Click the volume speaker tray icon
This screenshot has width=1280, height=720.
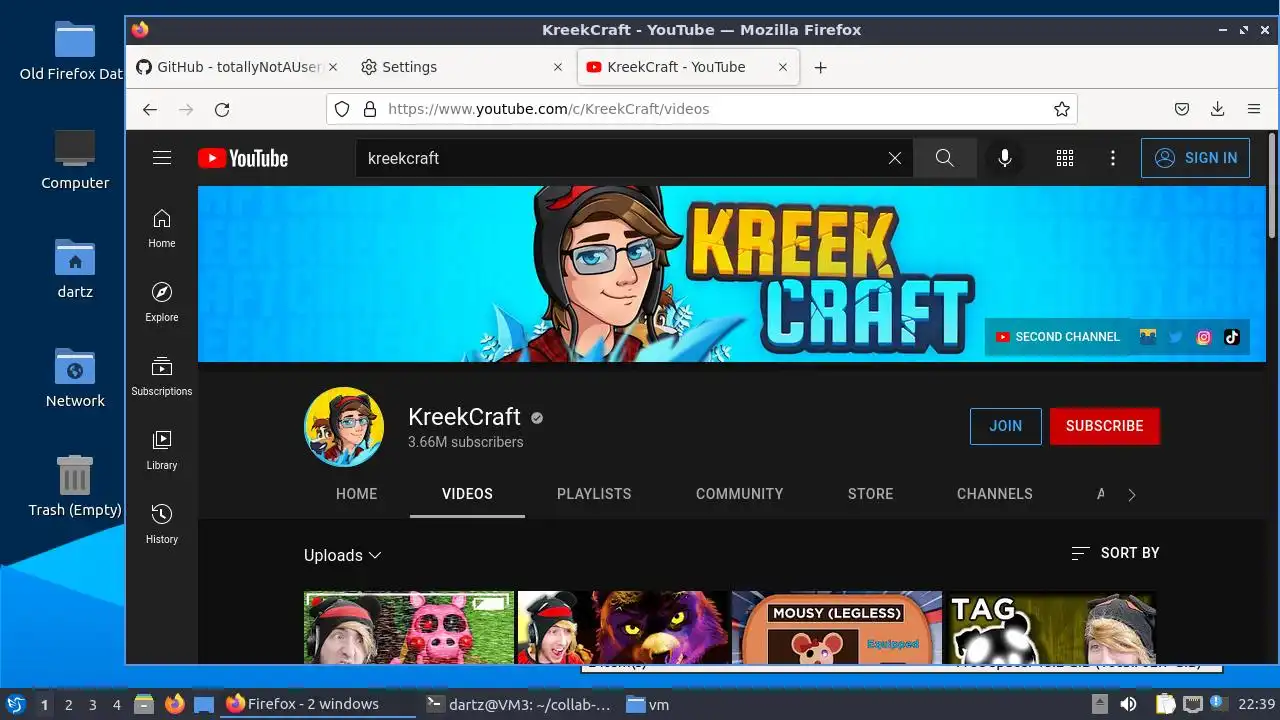point(1128,704)
